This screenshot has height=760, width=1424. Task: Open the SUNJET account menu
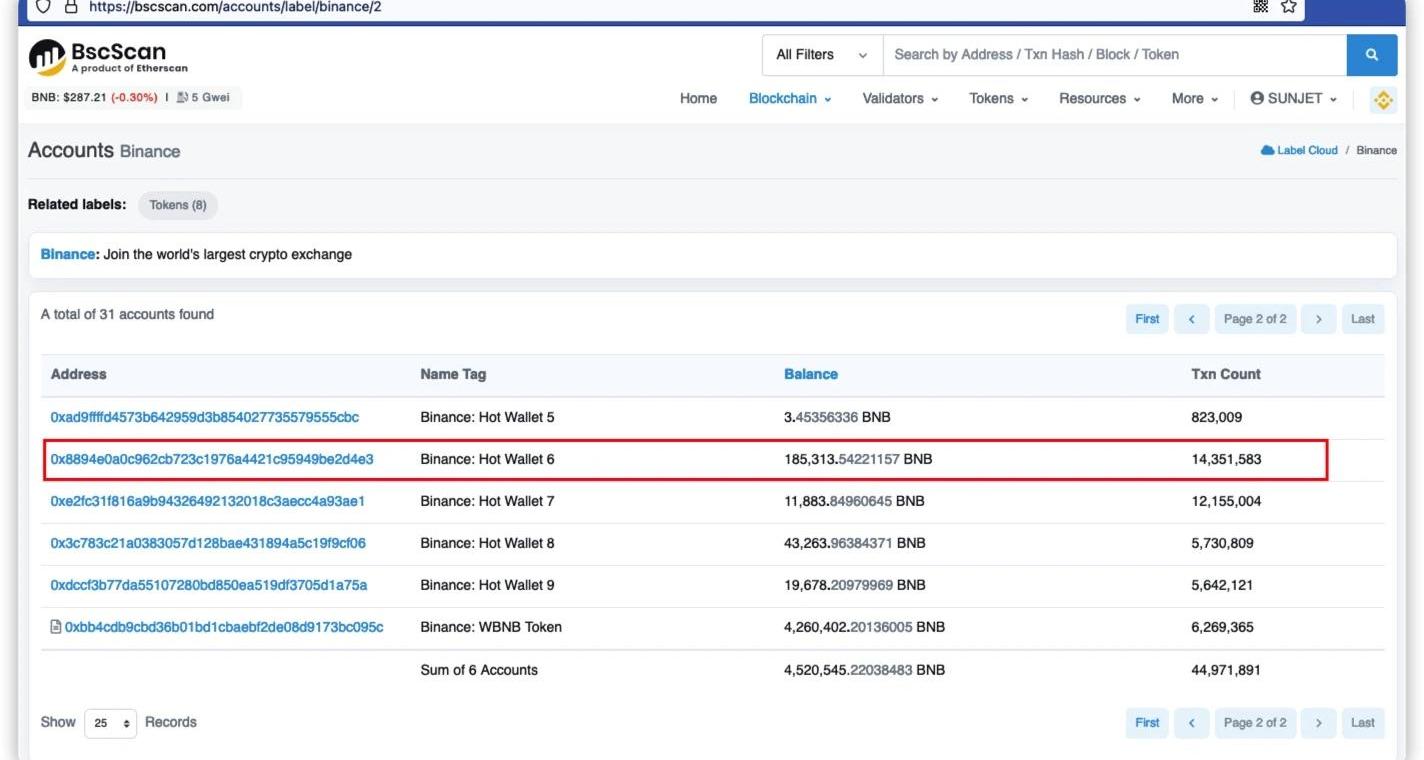[x=1293, y=99]
